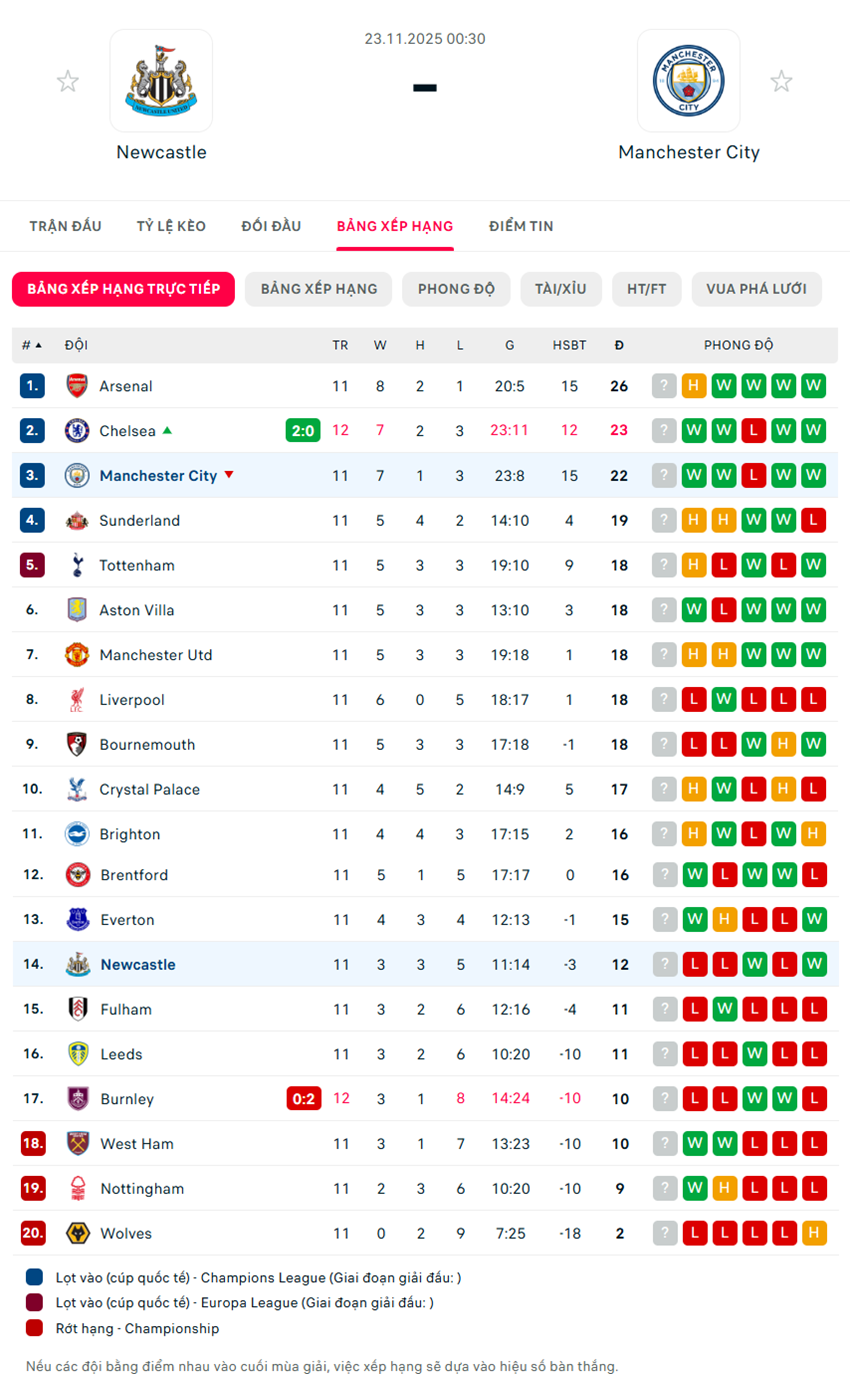Open the Sunderland team link
This screenshot has width=850, height=1374.
click(139, 521)
